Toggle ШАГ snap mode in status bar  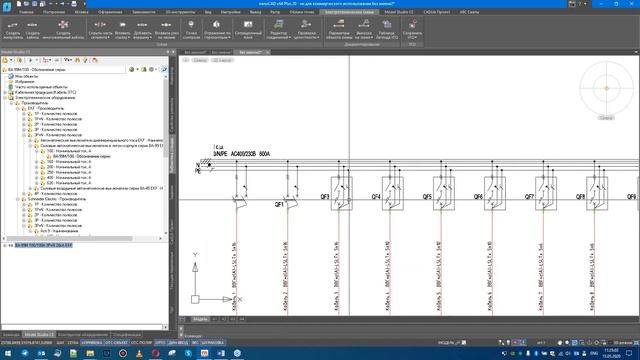pos(60,342)
